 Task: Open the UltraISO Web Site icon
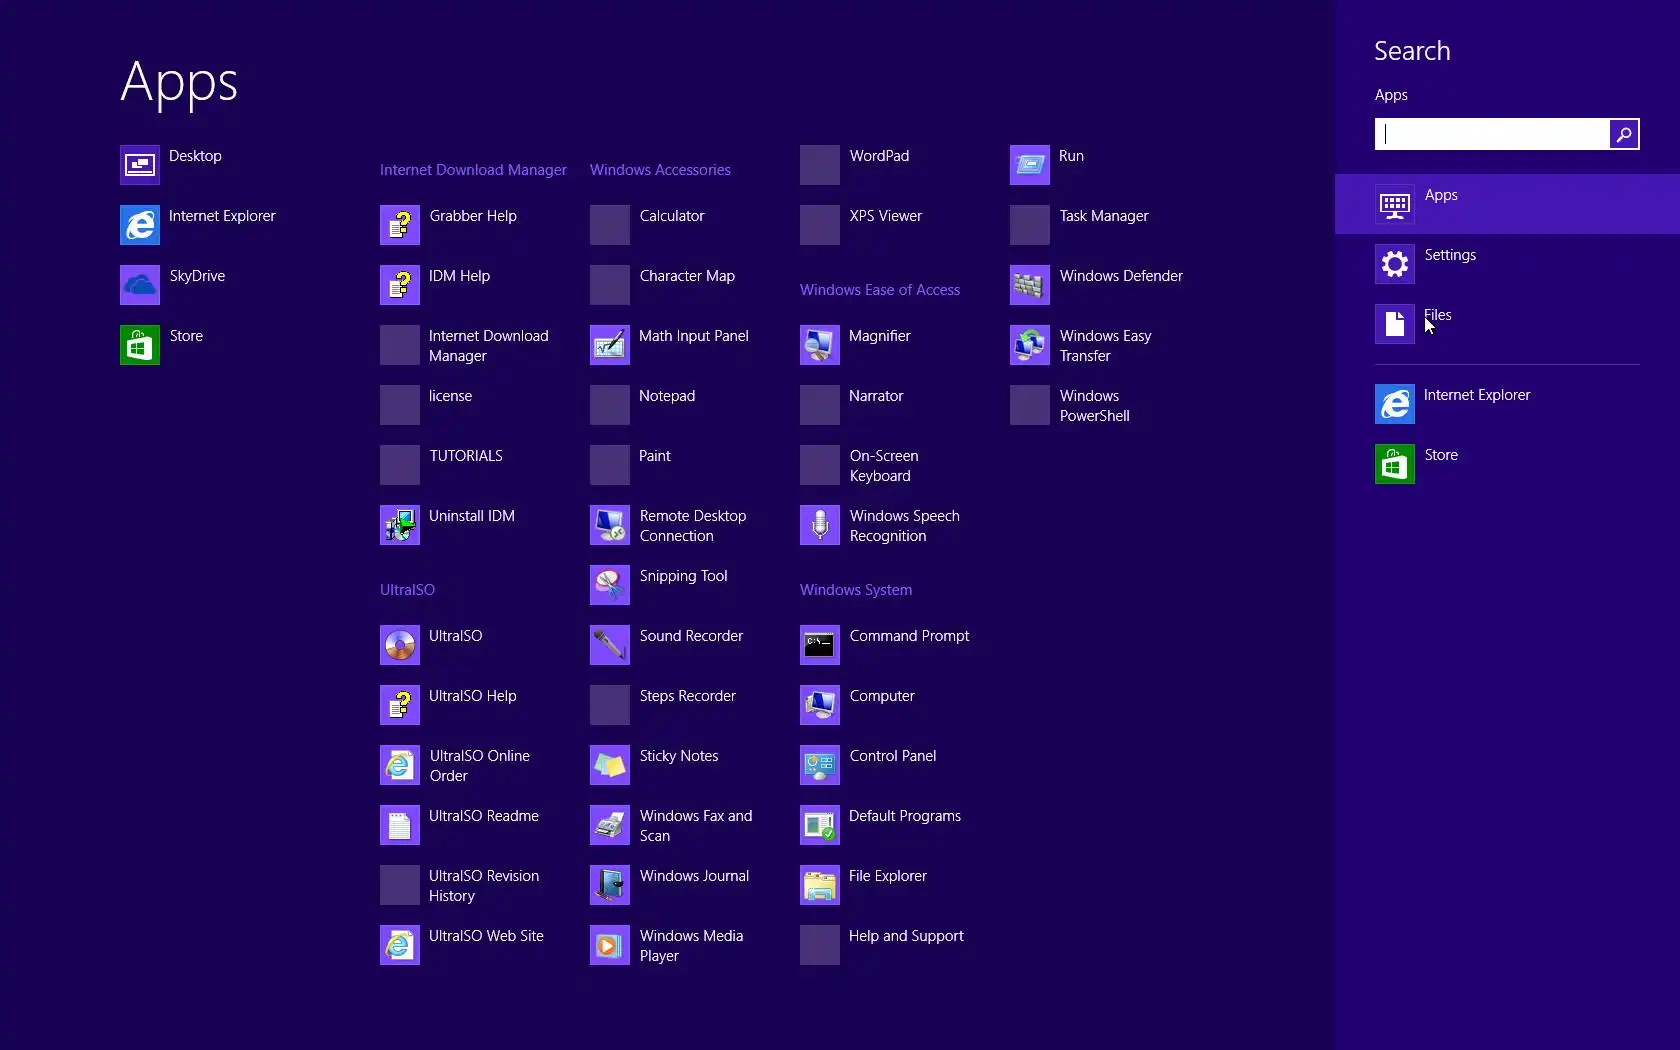pyautogui.click(x=400, y=945)
